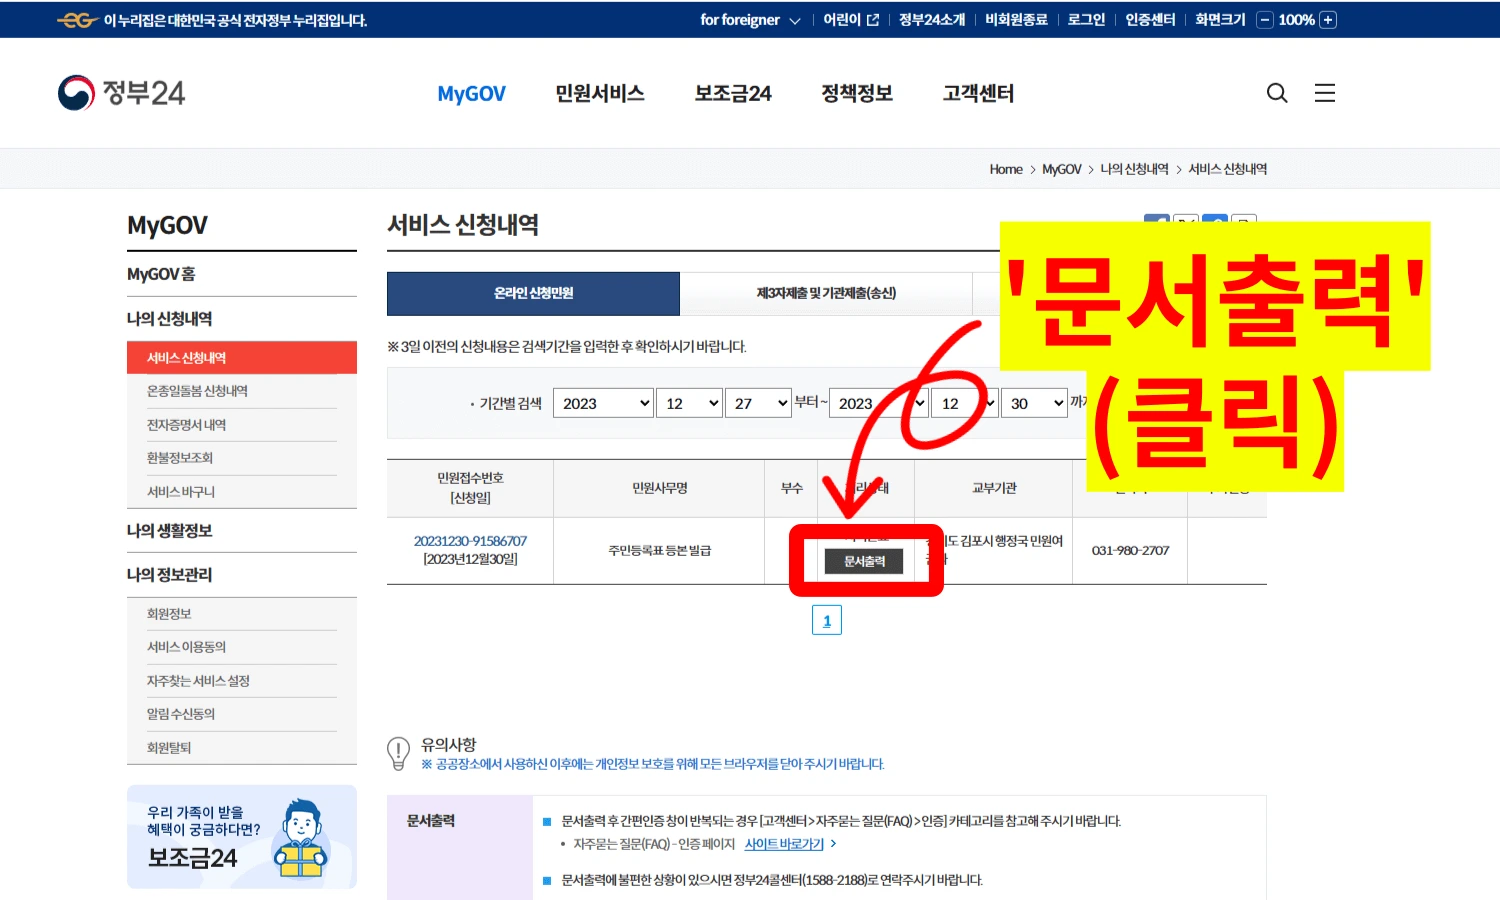Image resolution: width=1500 pixels, height=900 pixels.
Task: Click 주민등록표 등본 발급 service name
Action: pos(660,551)
